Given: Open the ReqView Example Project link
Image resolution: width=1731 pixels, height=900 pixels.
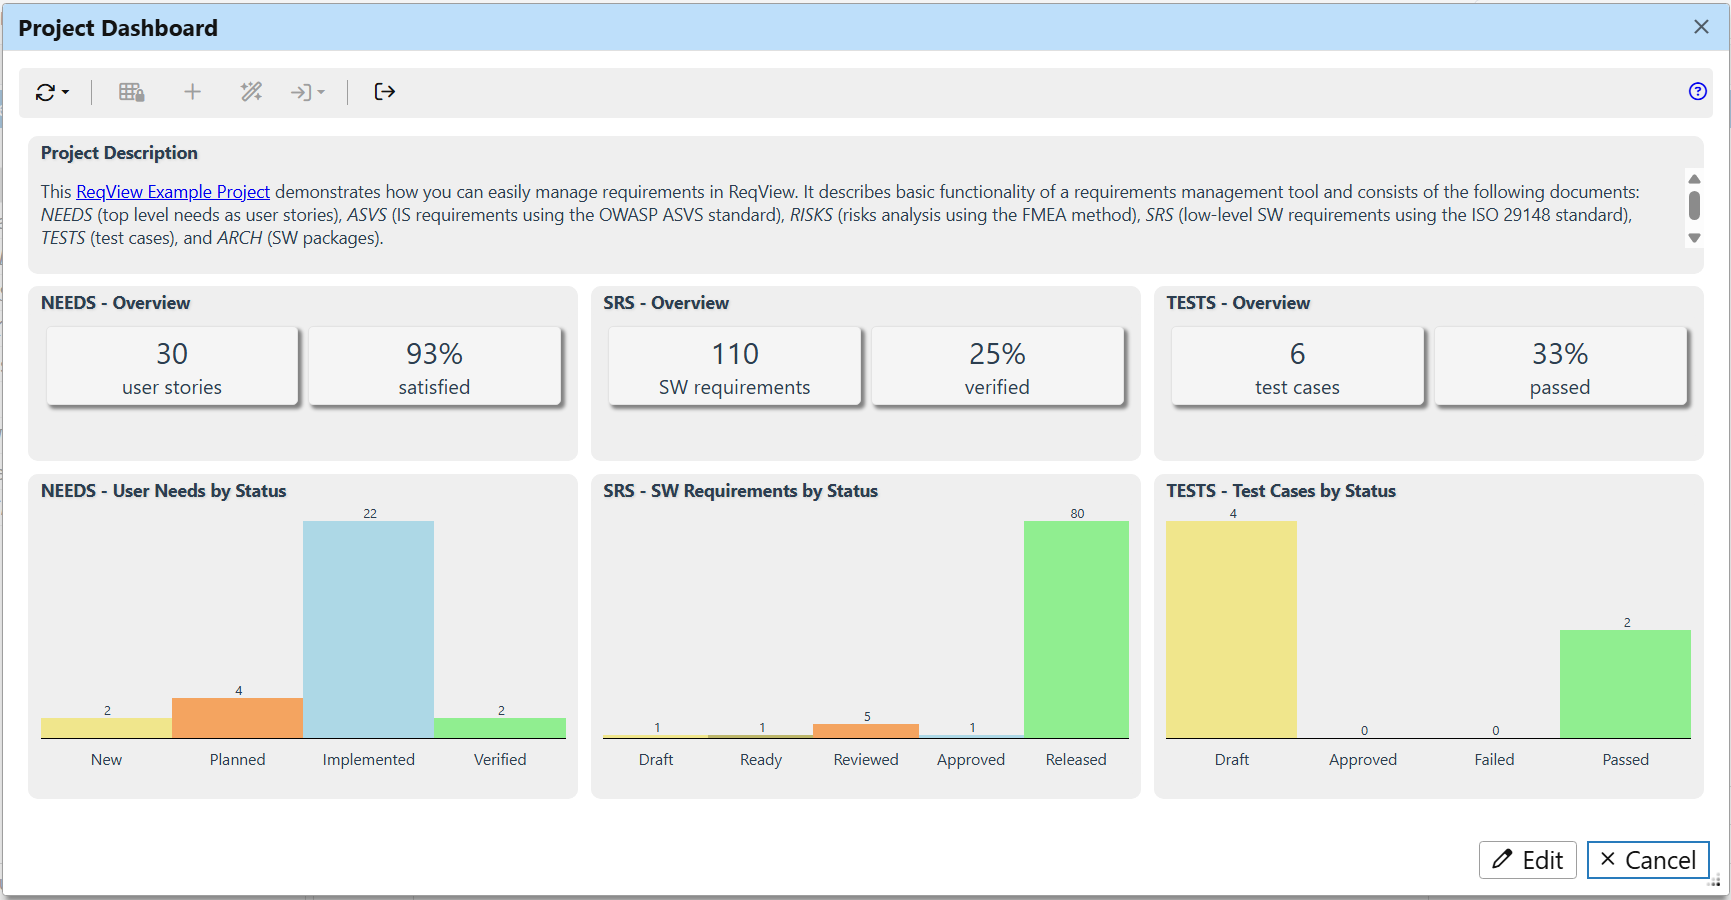Looking at the screenshot, I should (x=172, y=191).
